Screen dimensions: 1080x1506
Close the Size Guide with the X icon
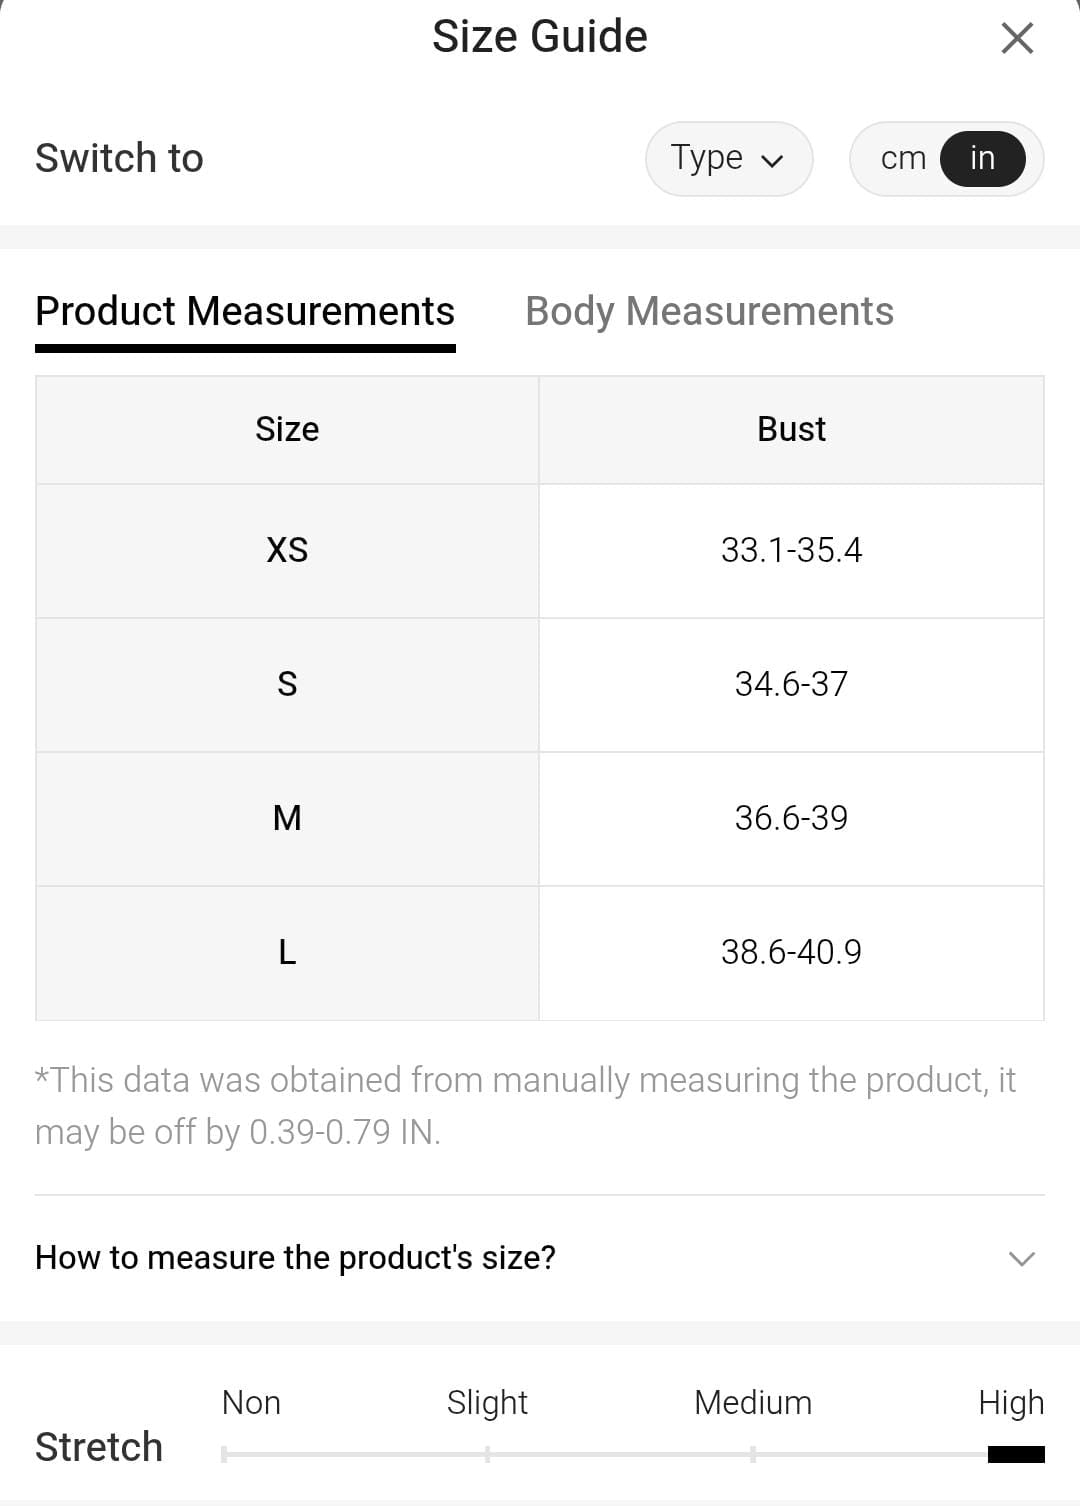click(1017, 39)
